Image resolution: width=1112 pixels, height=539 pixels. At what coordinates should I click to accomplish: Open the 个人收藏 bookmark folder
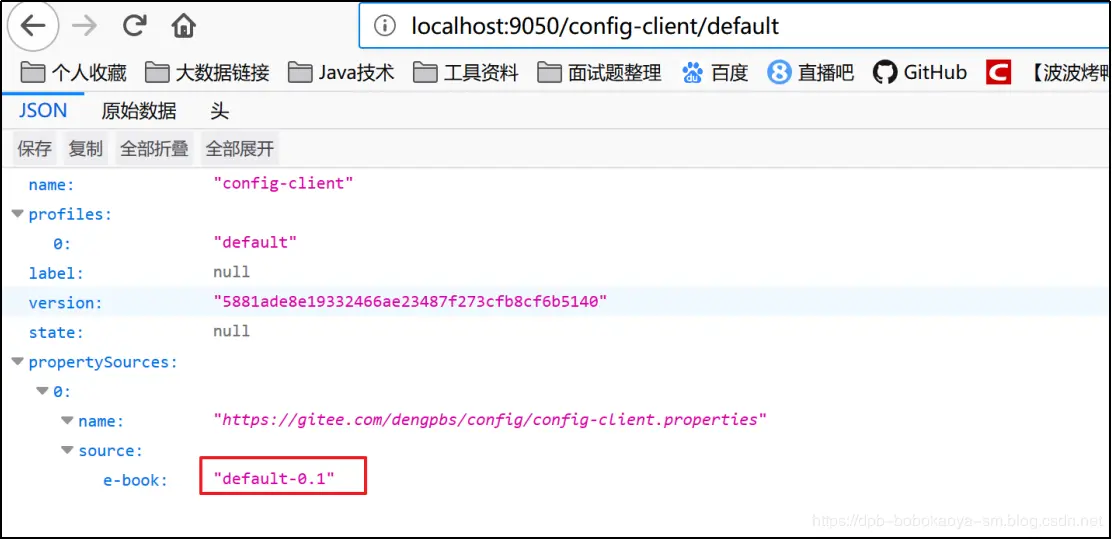coord(73,72)
